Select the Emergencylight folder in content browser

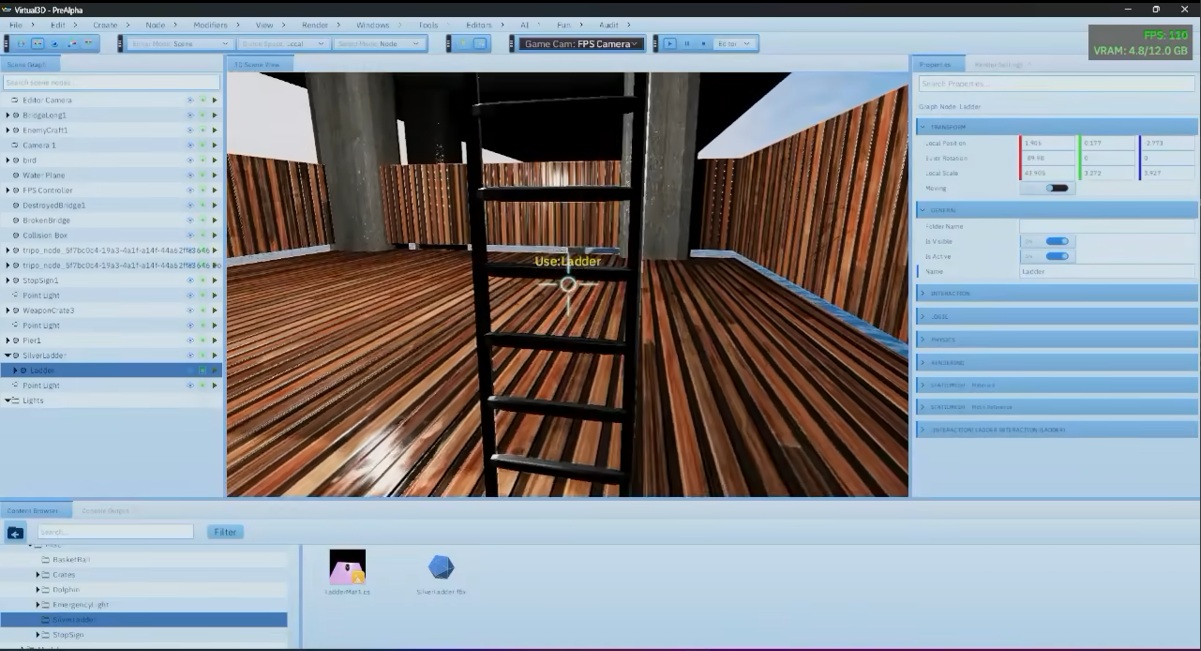[81, 605]
